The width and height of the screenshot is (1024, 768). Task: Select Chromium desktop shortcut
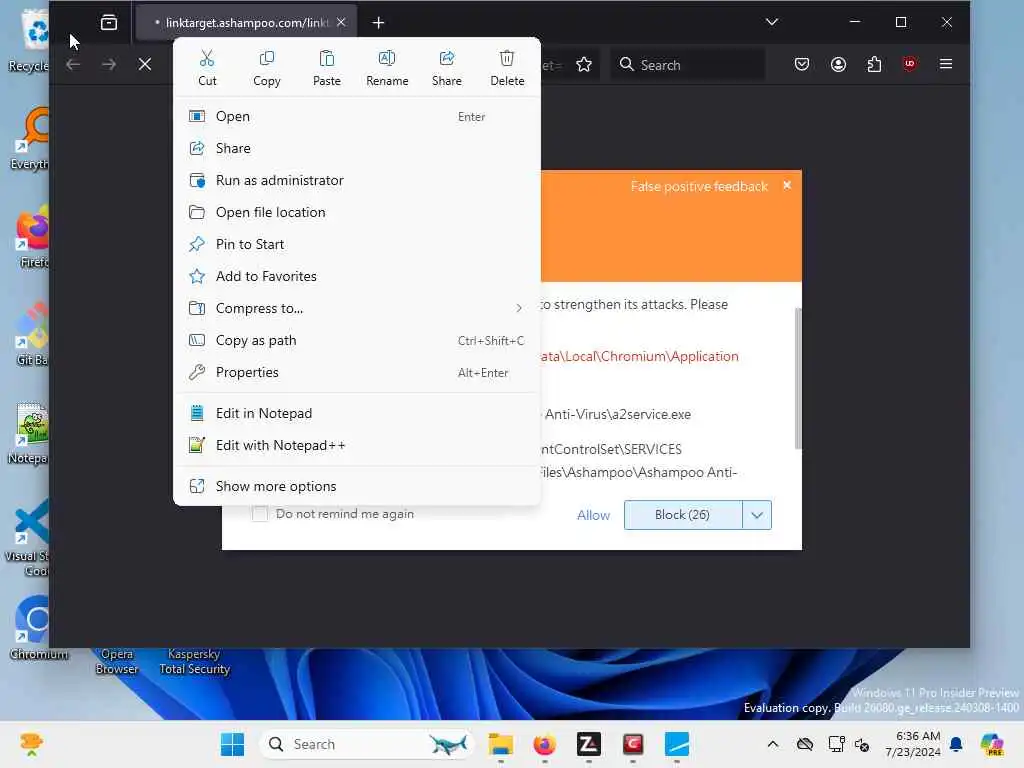(37, 628)
